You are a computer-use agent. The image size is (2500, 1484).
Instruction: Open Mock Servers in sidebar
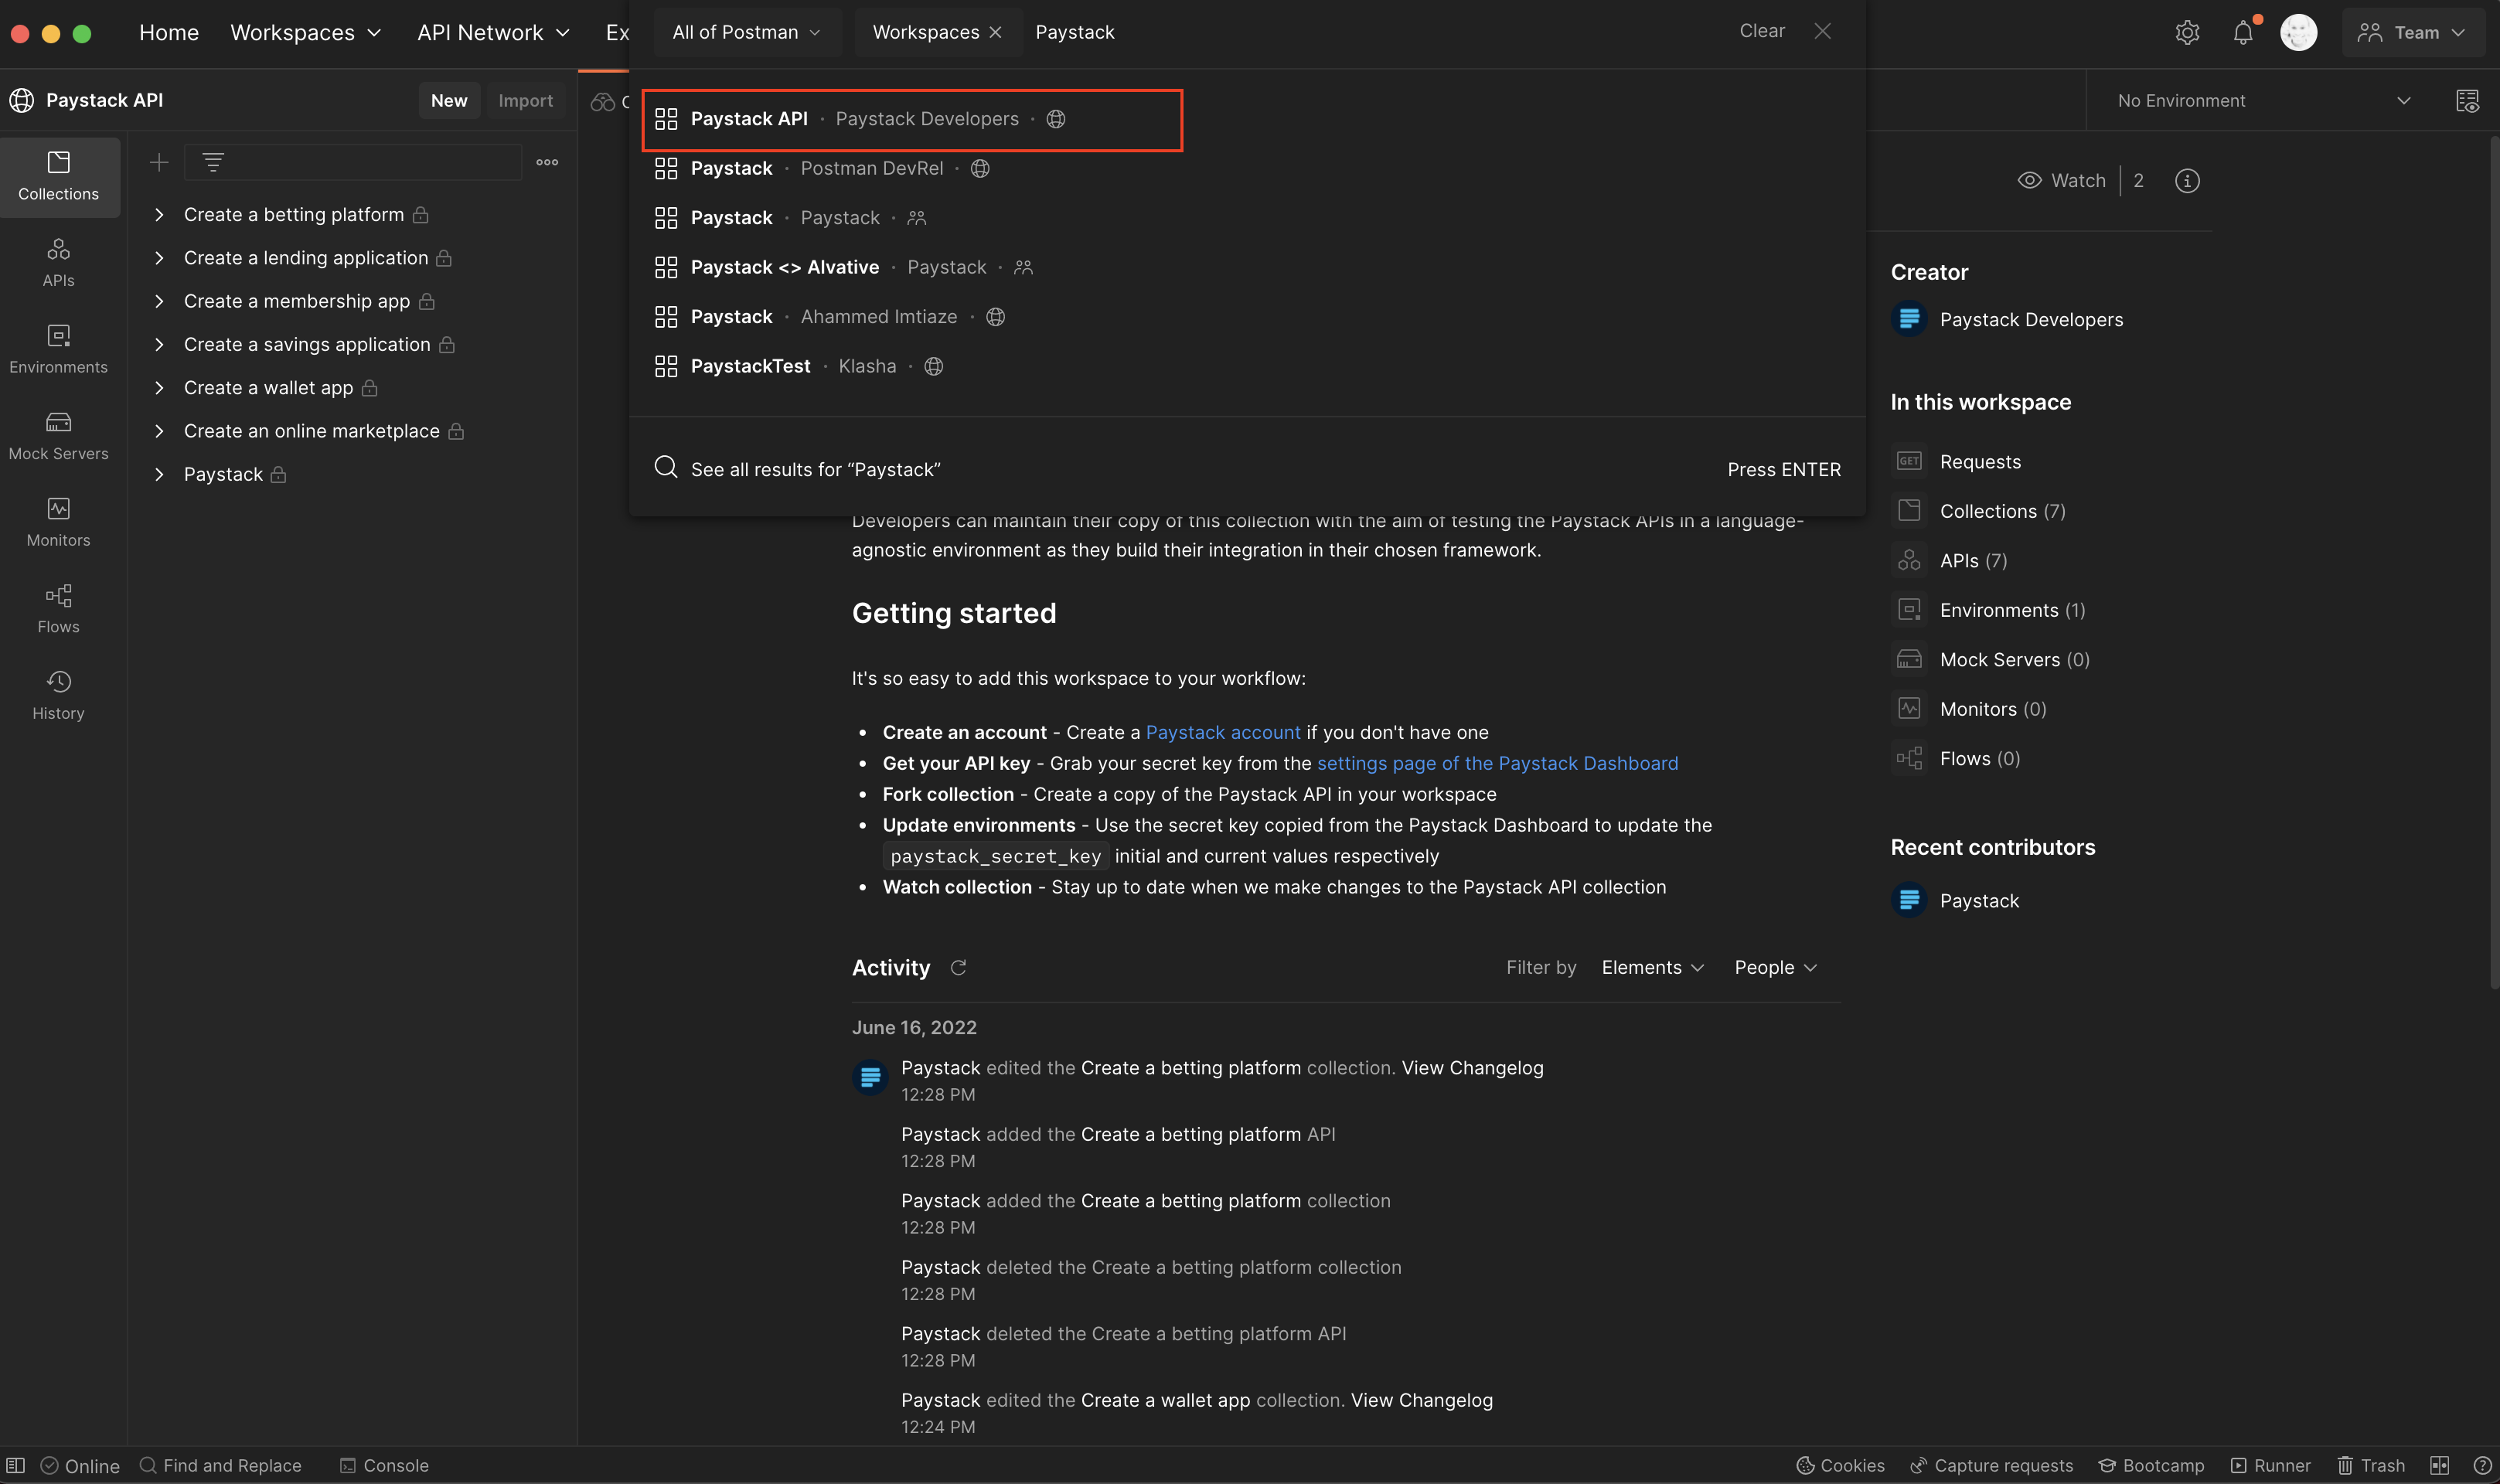pyautogui.click(x=59, y=436)
